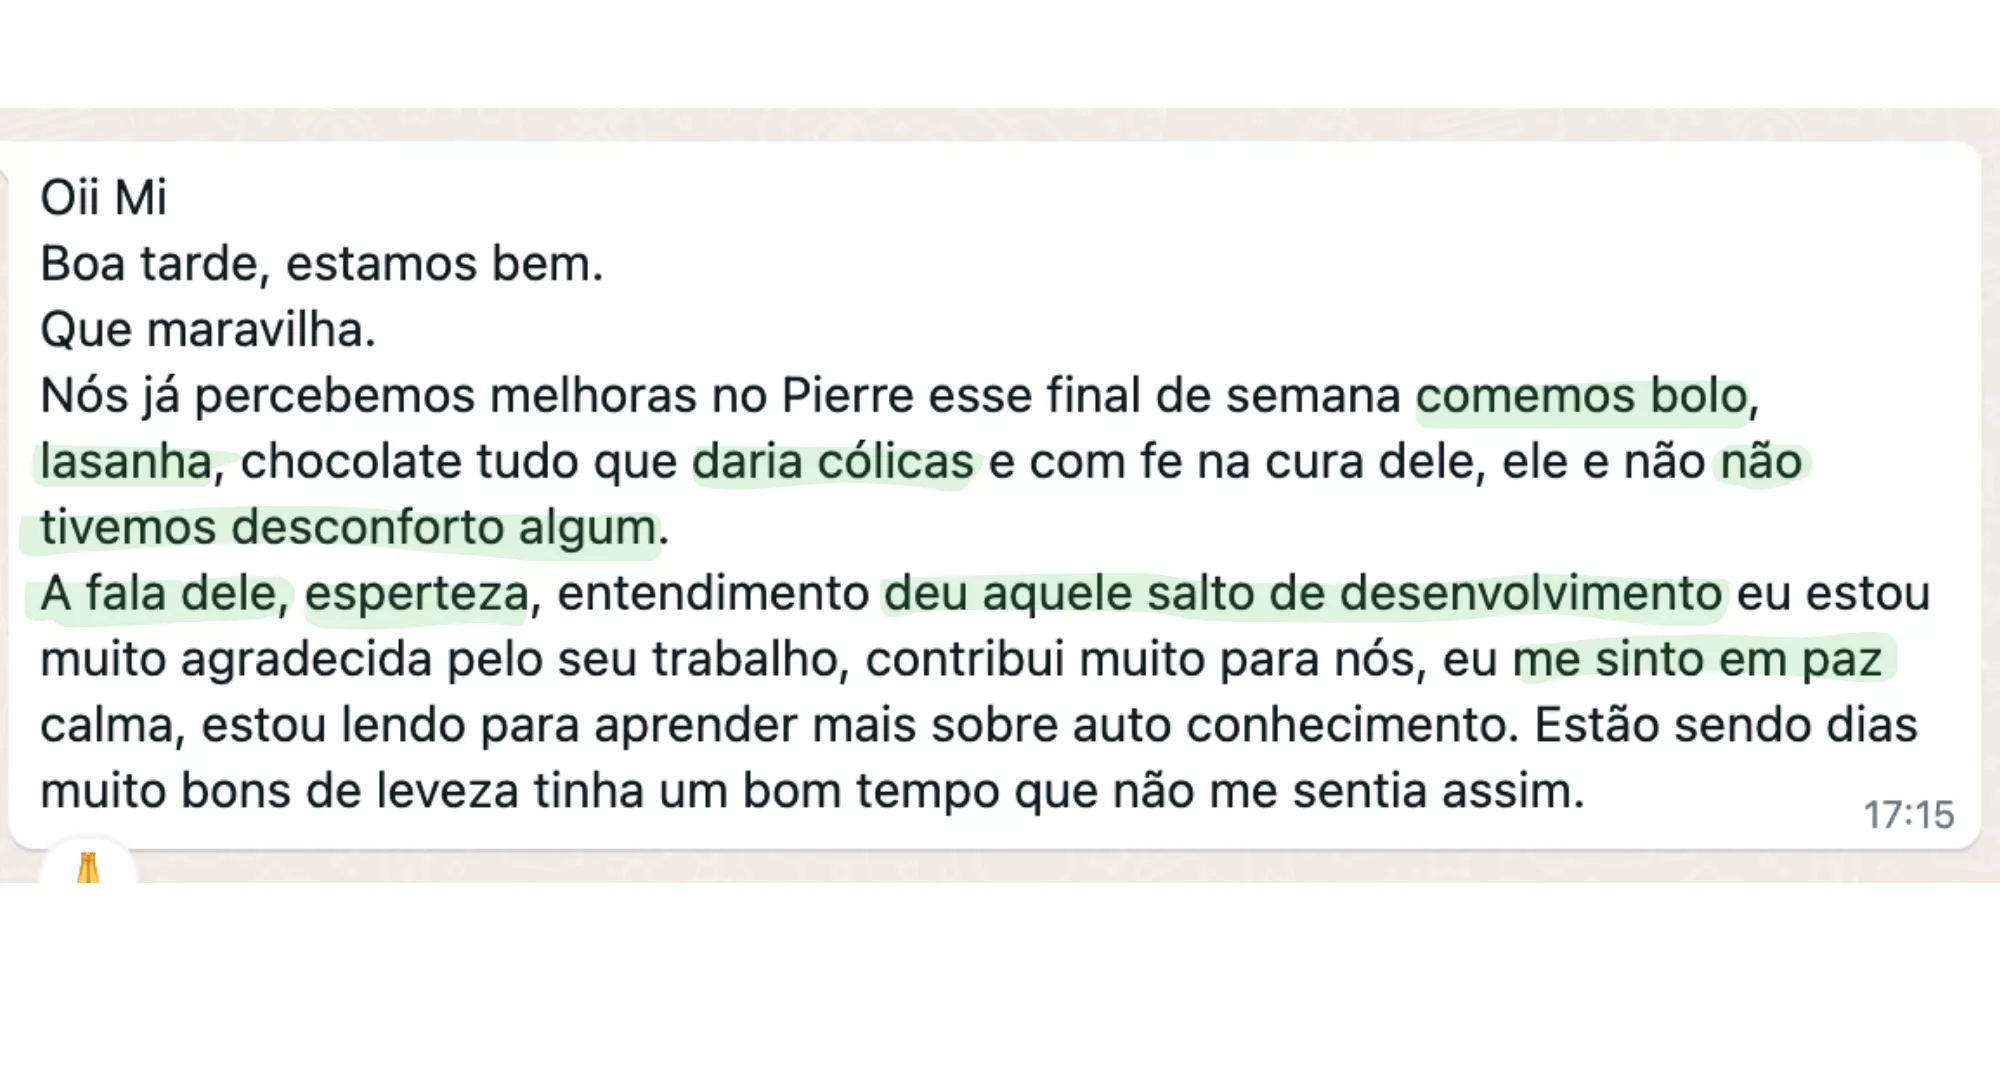Click the 17:15 message timestamp
Viewport: 2000px width, 1080px height.
click(1908, 815)
